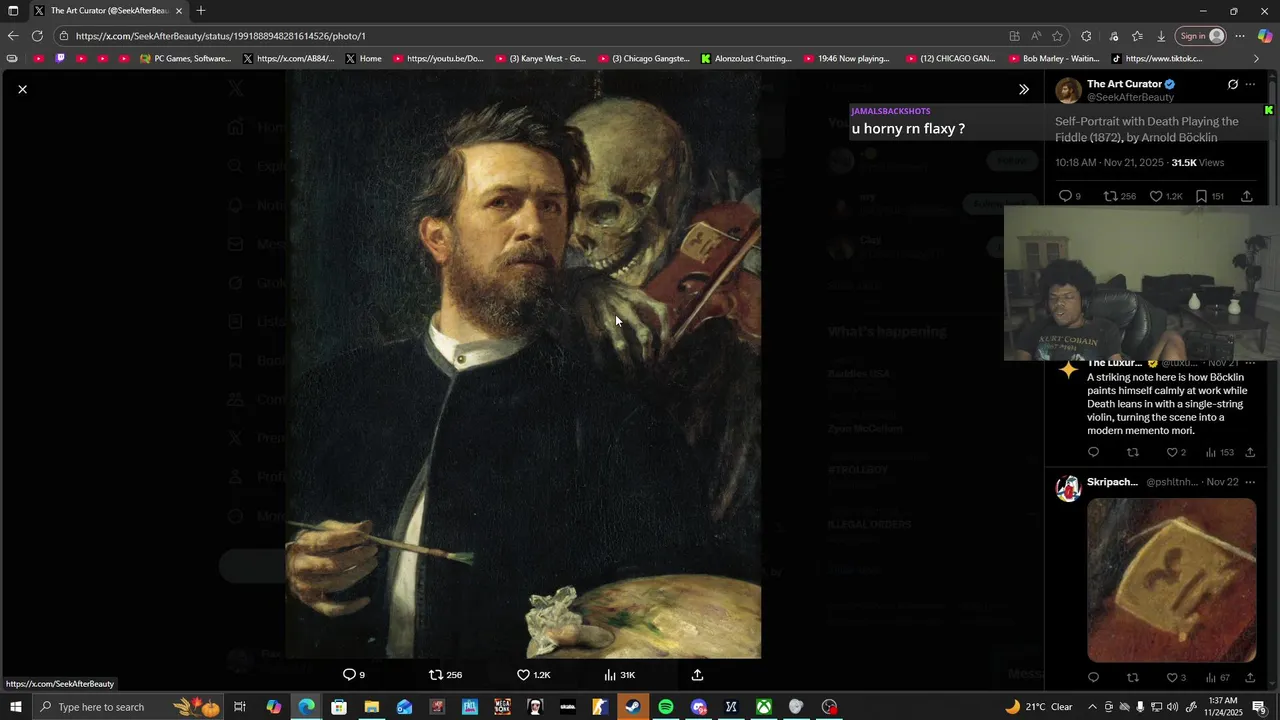The width and height of the screenshot is (1280, 720).
Task: Open Kanye West bookmark
Action: [541, 59]
